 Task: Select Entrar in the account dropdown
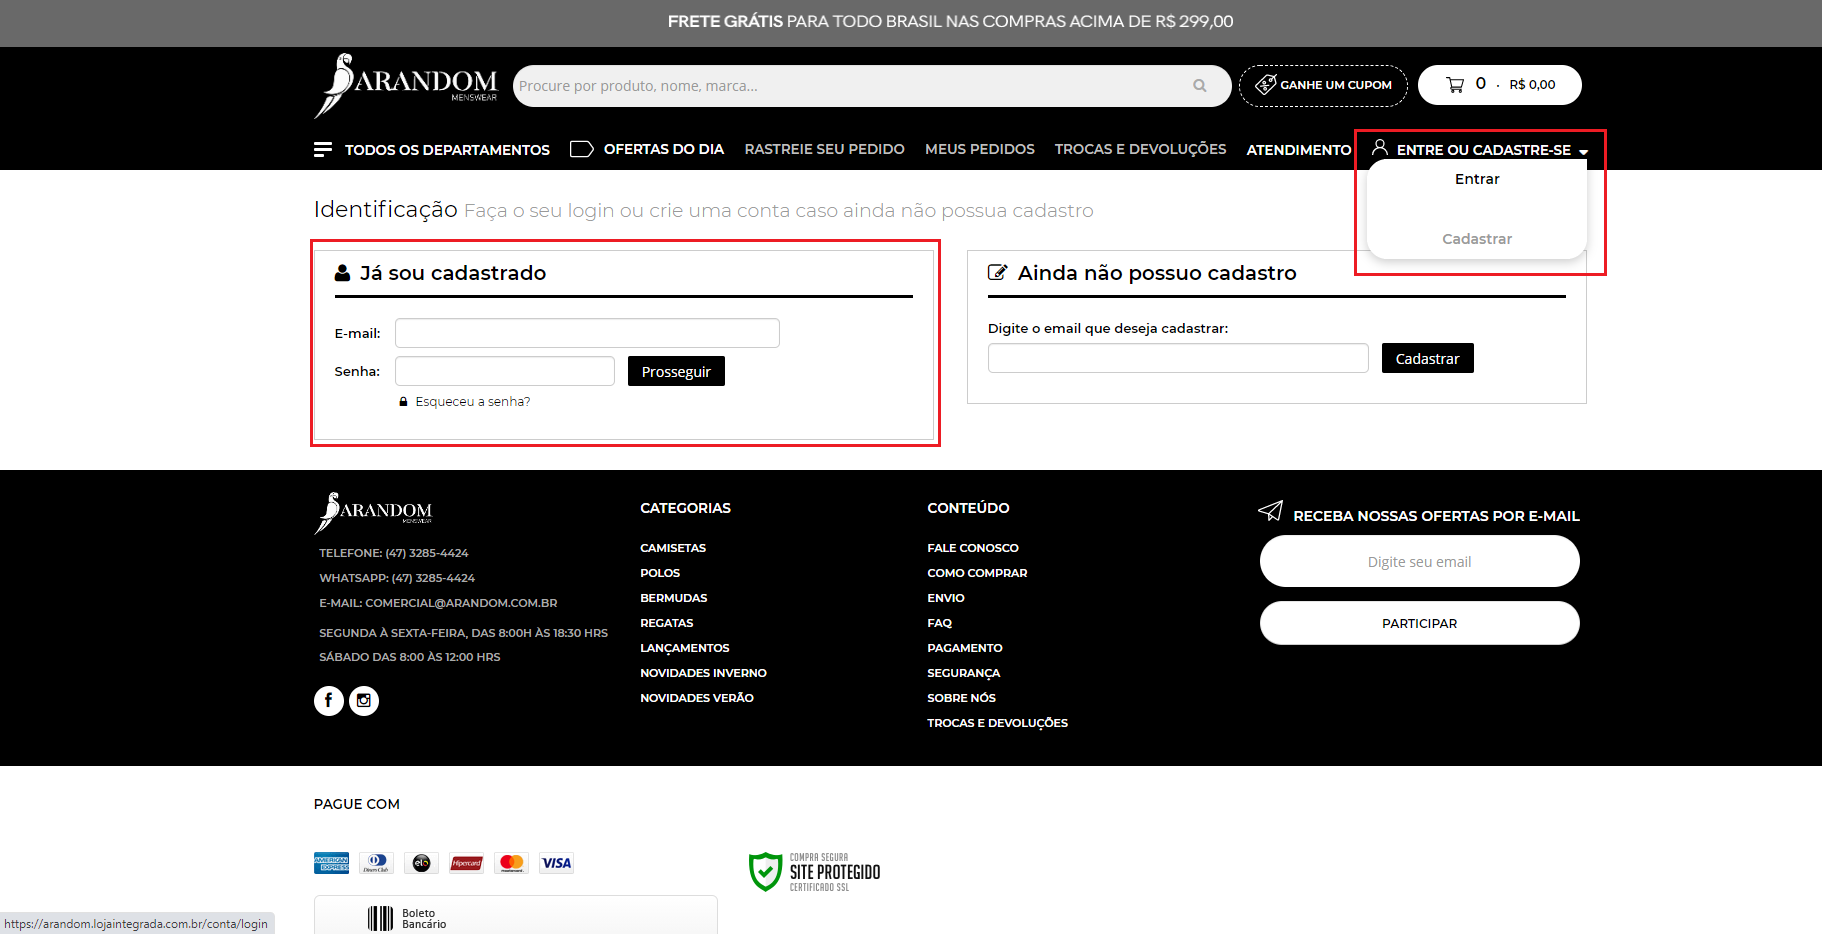1476,179
